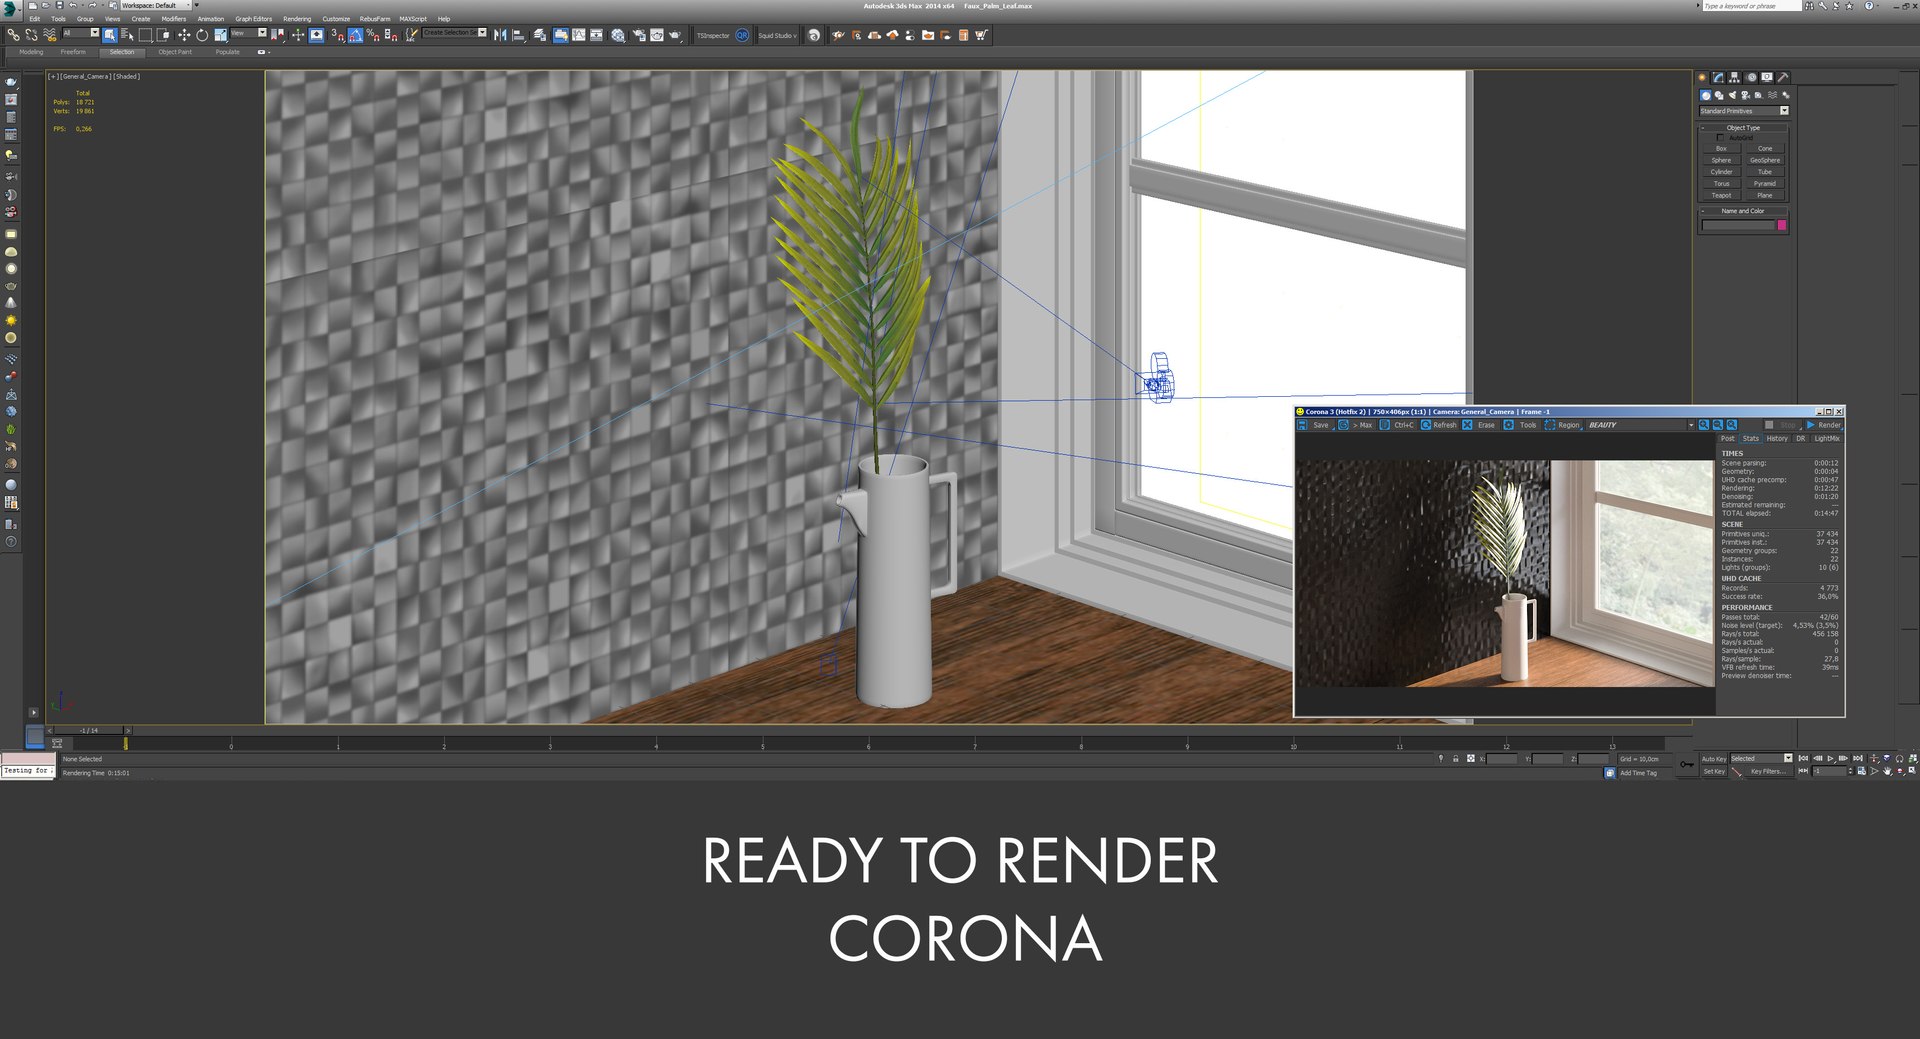Open the View reference coordinate dropdown
The image size is (1920, 1039).
pyautogui.click(x=249, y=33)
